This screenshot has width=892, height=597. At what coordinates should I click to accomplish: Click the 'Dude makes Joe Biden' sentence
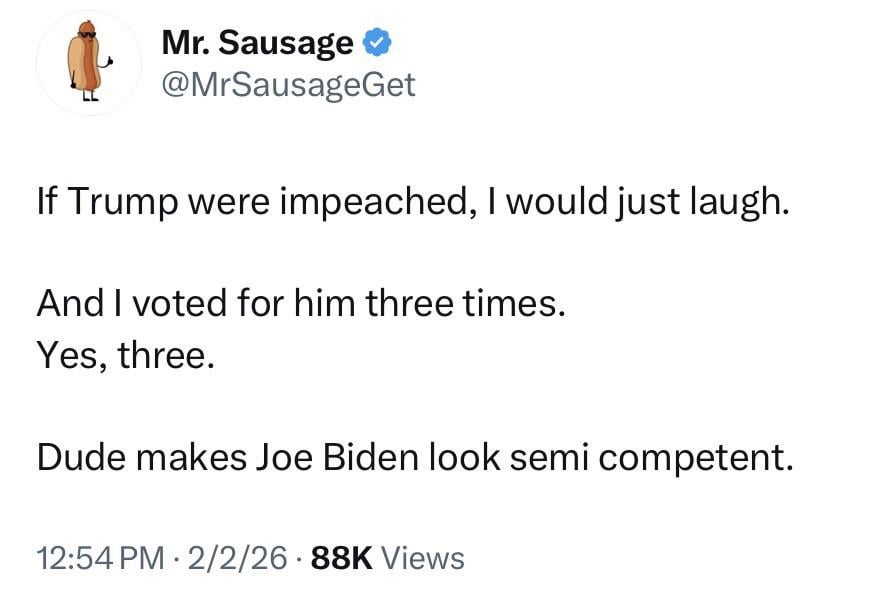(x=415, y=457)
